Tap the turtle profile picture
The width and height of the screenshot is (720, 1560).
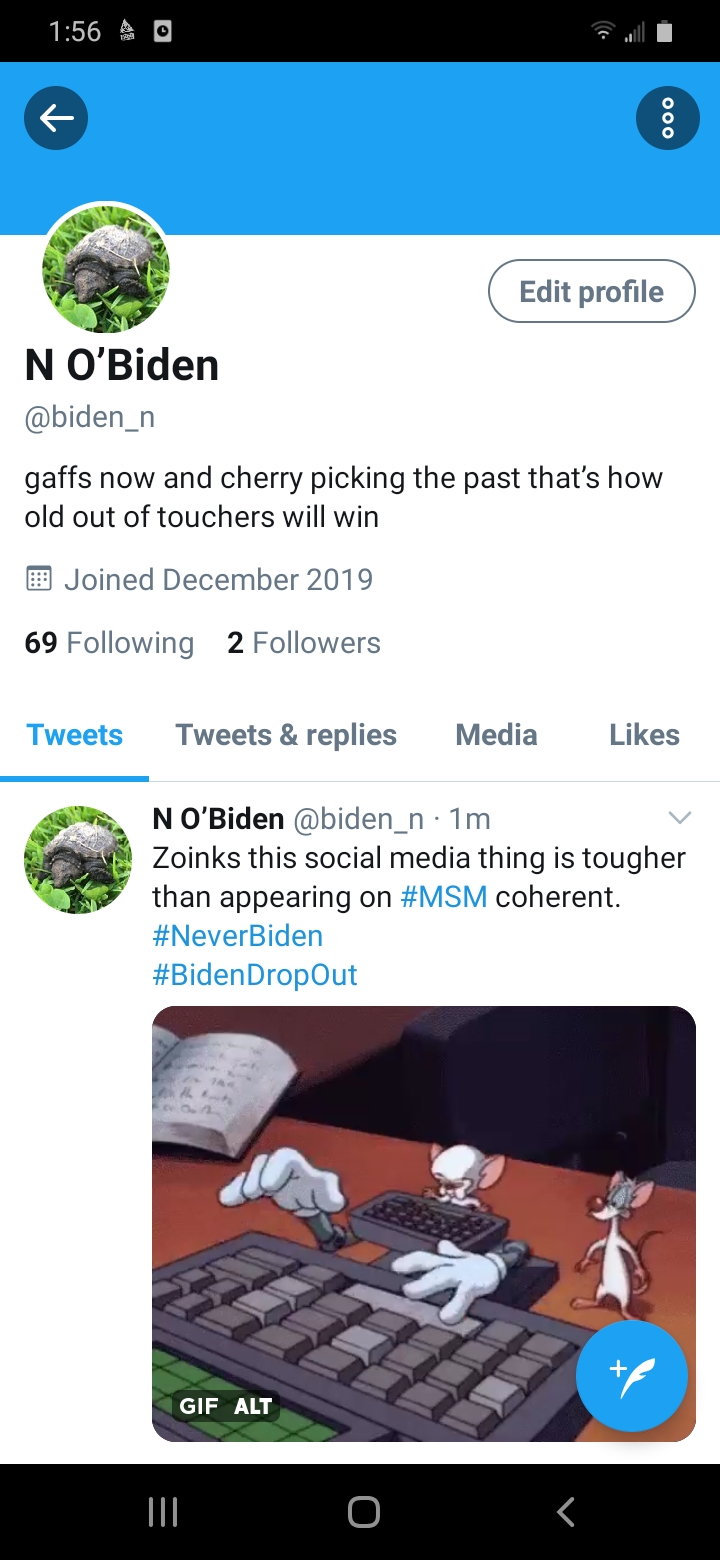[x=106, y=268]
